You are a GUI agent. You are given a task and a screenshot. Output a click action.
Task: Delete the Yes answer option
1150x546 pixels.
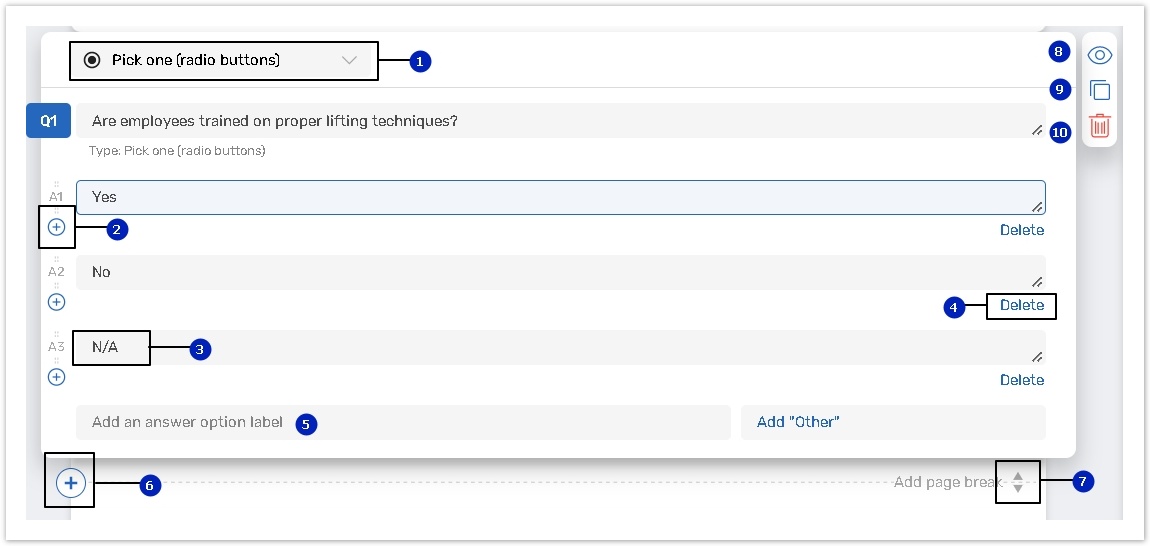[1021, 230]
